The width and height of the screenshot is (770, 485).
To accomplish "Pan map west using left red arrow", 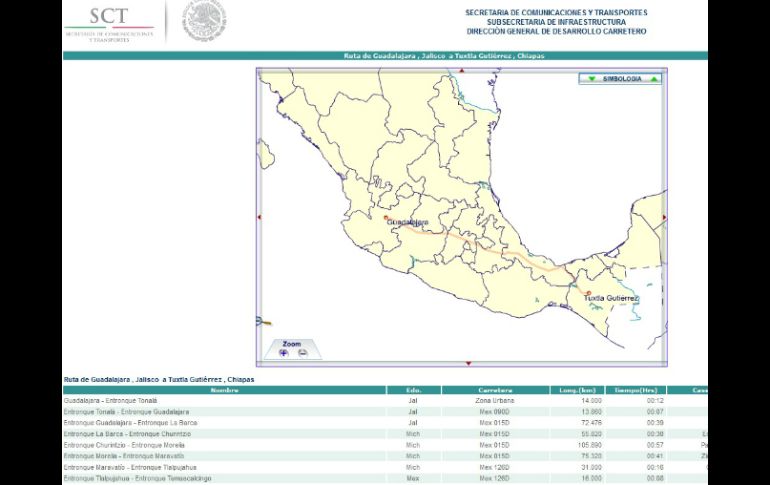I will pyautogui.click(x=259, y=216).
